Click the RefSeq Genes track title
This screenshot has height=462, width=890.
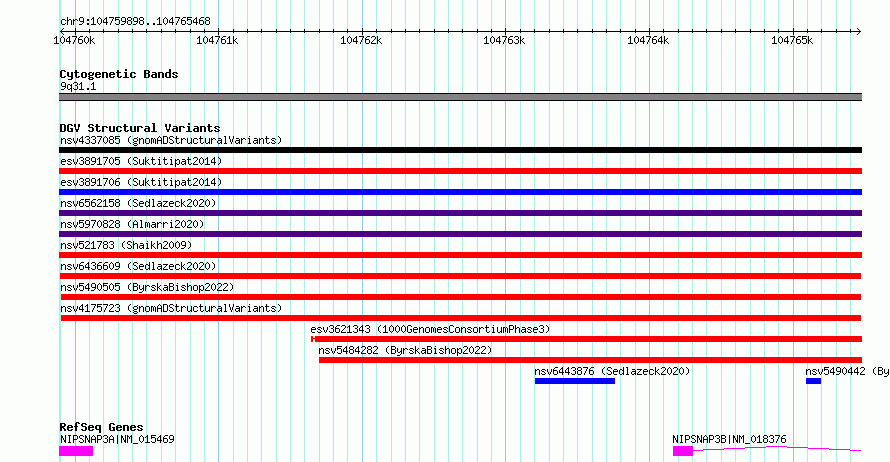(101, 427)
